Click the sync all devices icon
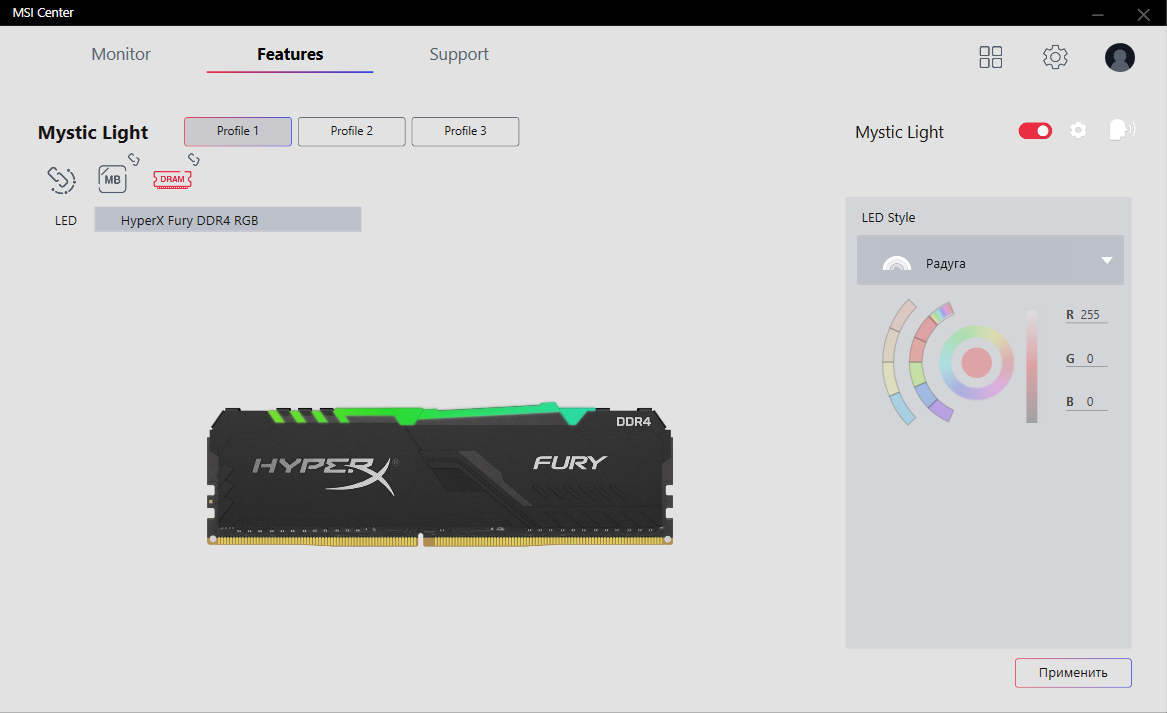The height and width of the screenshot is (713, 1167). point(62,179)
